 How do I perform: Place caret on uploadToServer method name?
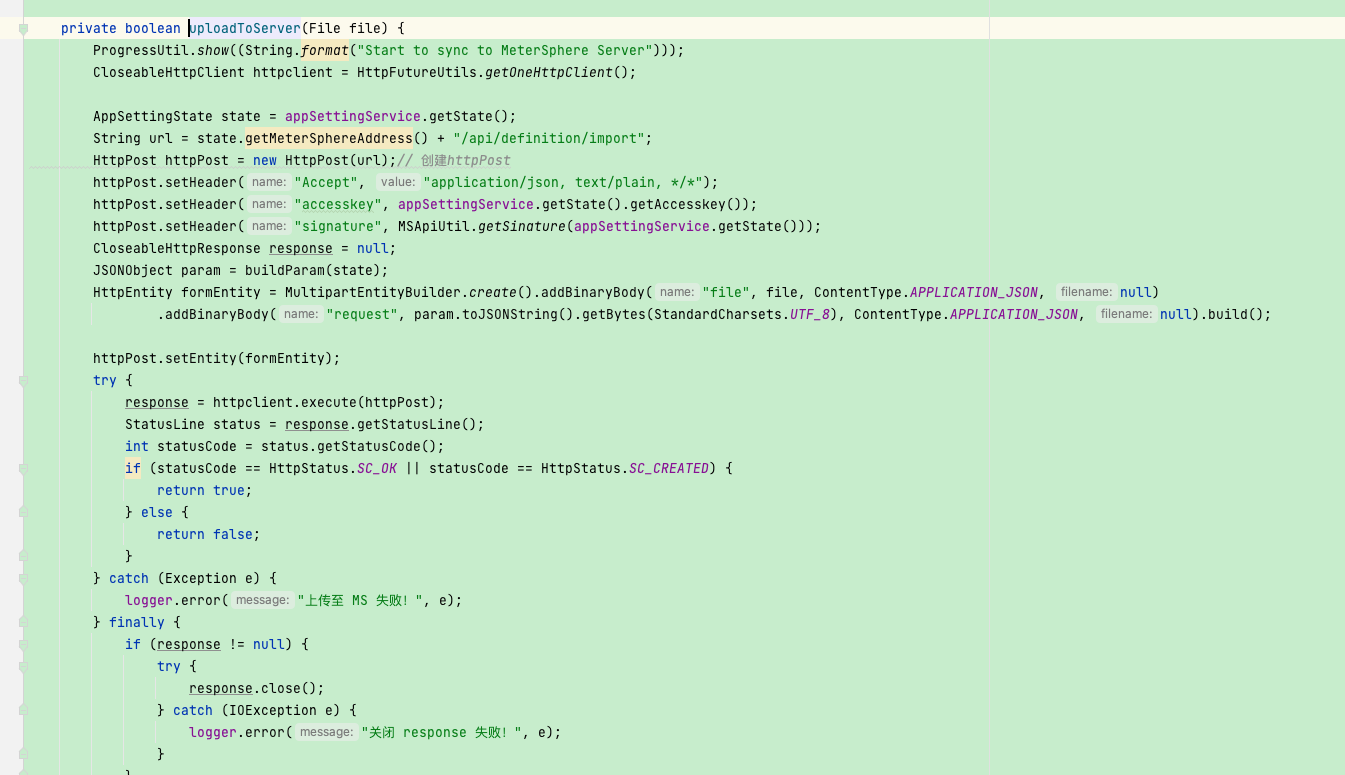[x=245, y=28]
